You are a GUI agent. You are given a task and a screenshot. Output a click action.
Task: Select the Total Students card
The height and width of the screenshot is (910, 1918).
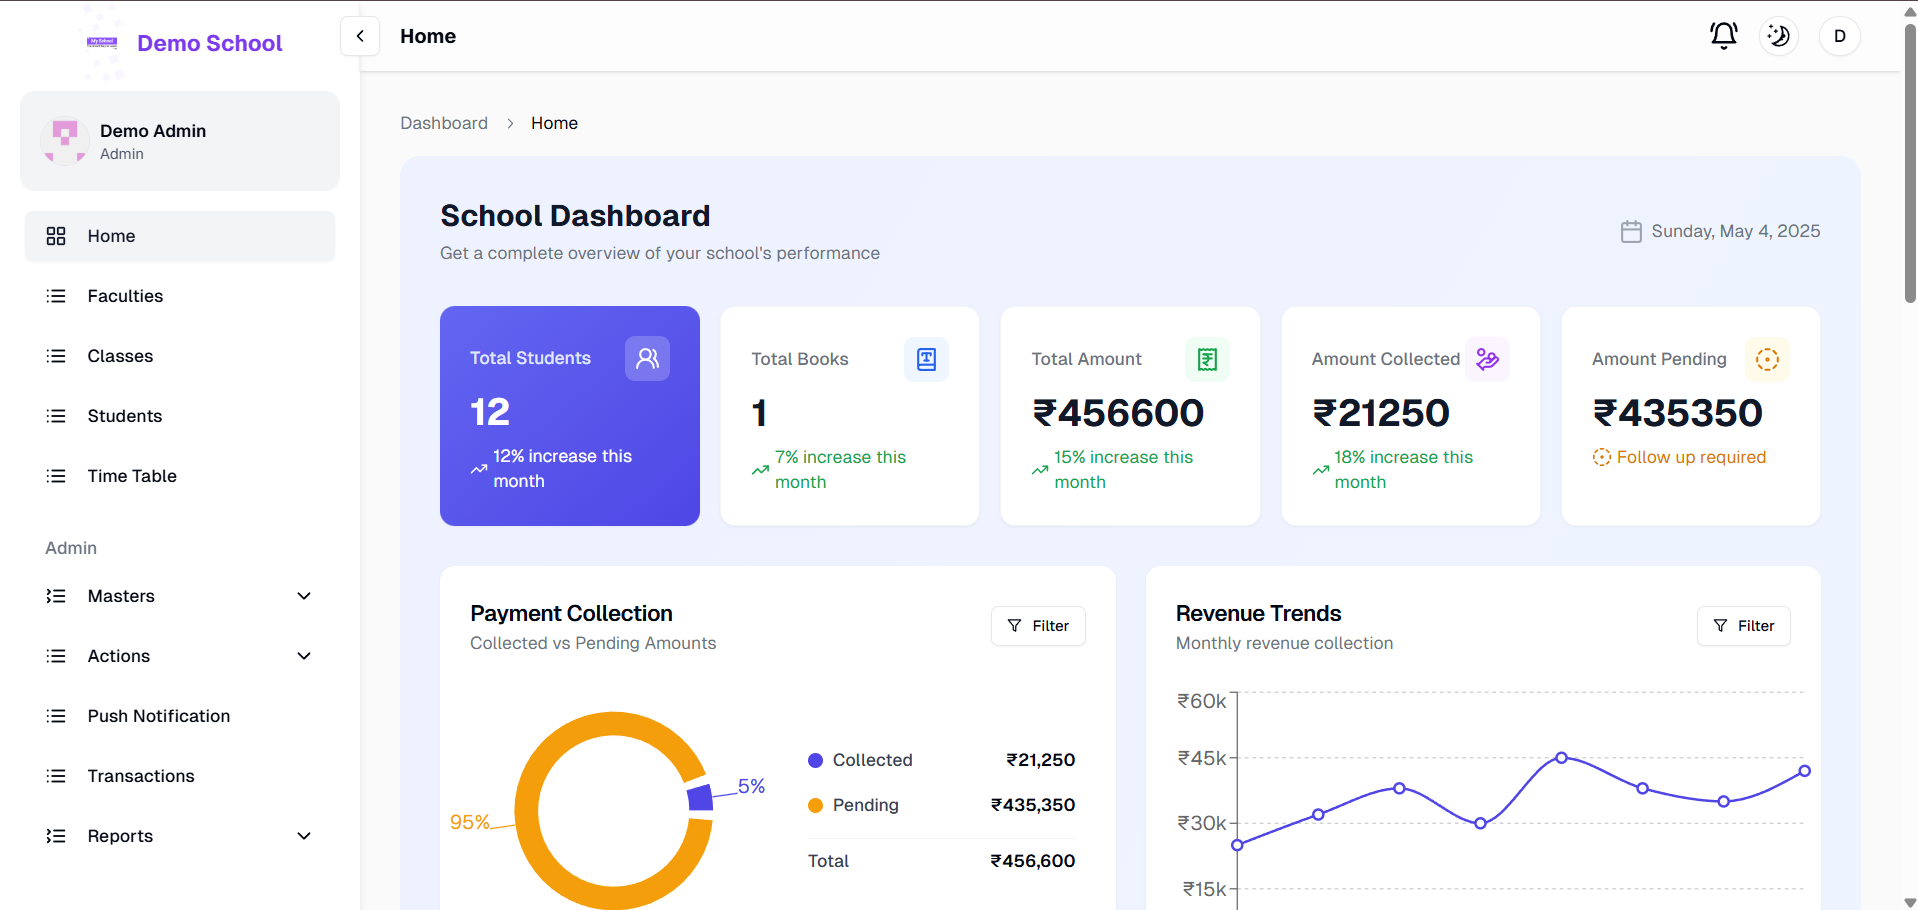coord(570,416)
